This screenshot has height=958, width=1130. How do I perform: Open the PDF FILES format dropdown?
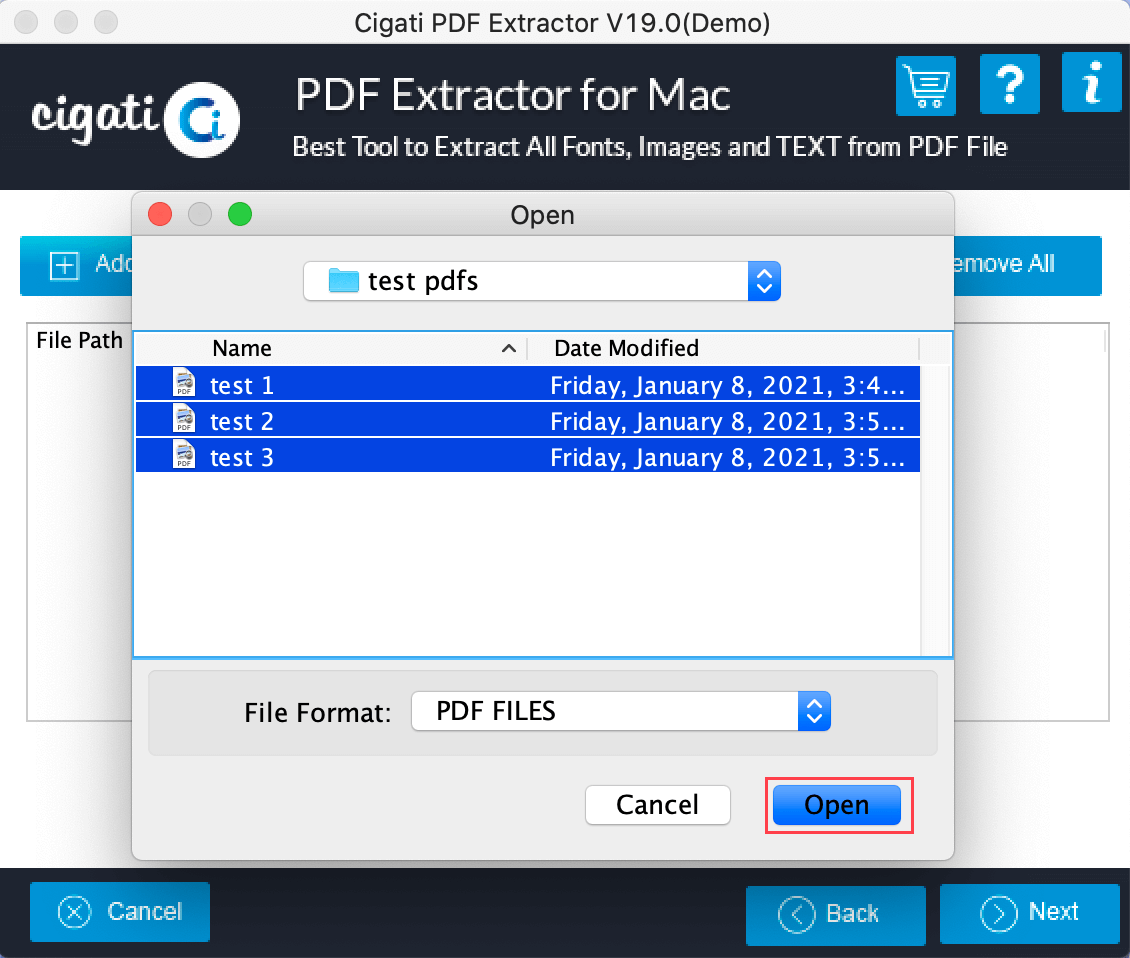pyautogui.click(x=620, y=711)
